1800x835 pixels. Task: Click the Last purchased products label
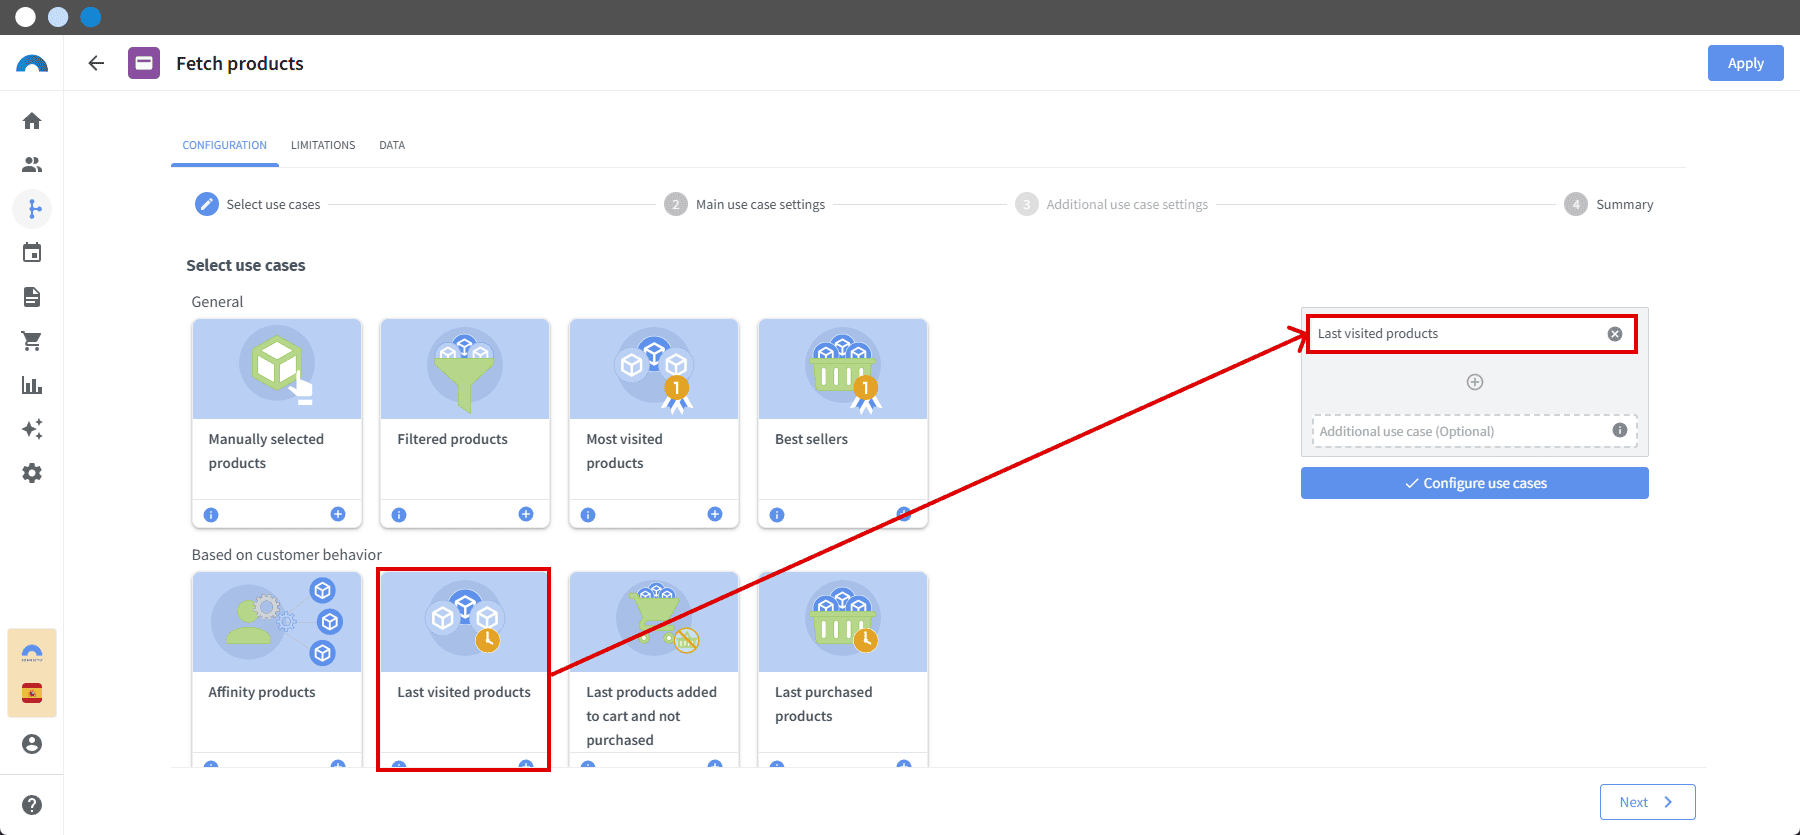[824, 704]
